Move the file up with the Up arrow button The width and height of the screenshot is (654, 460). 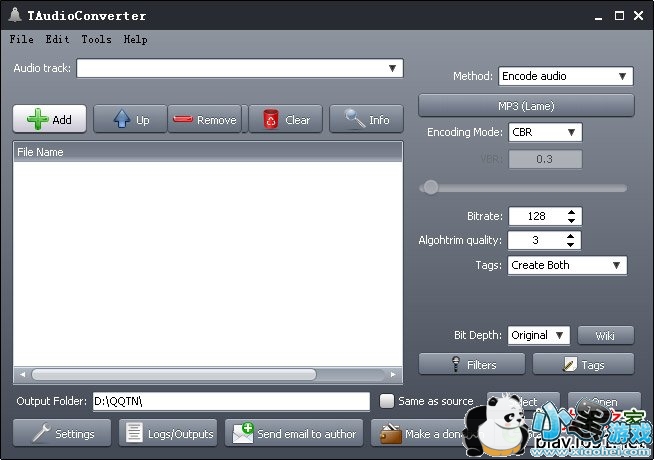pyautogui.click(x=130, y=120)
